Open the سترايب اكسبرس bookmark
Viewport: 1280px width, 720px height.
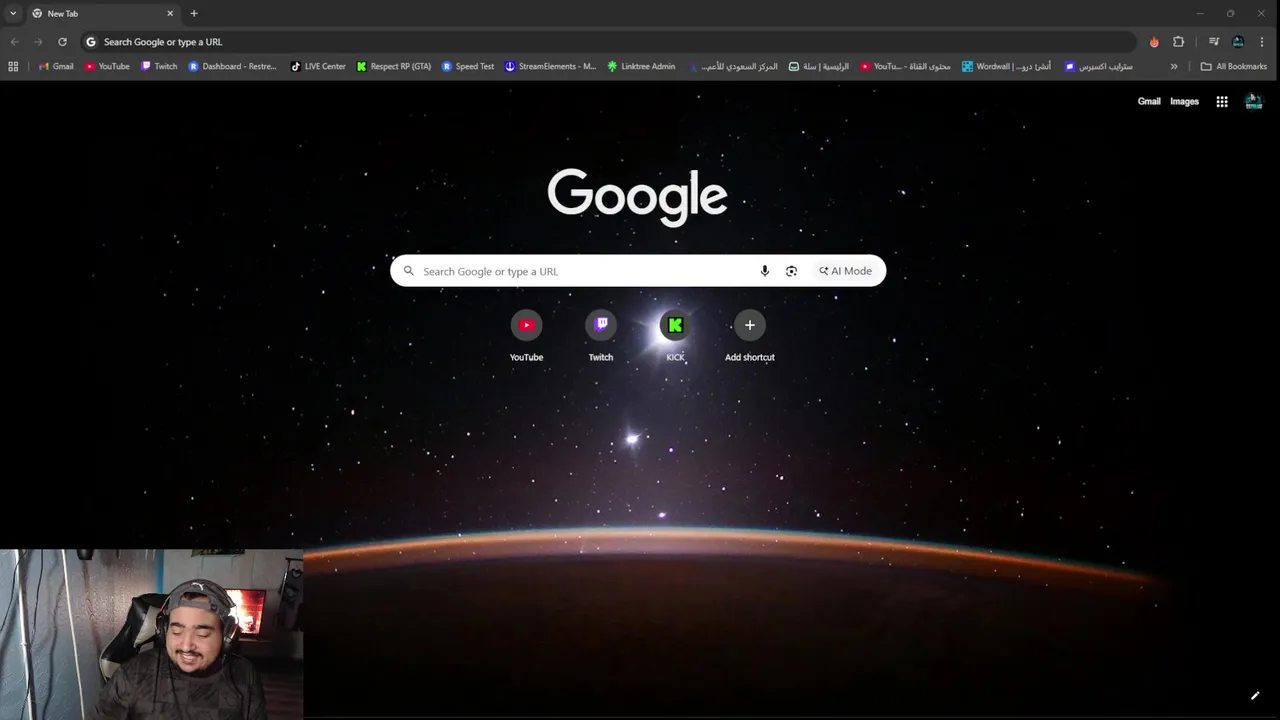pos(1099,66)
